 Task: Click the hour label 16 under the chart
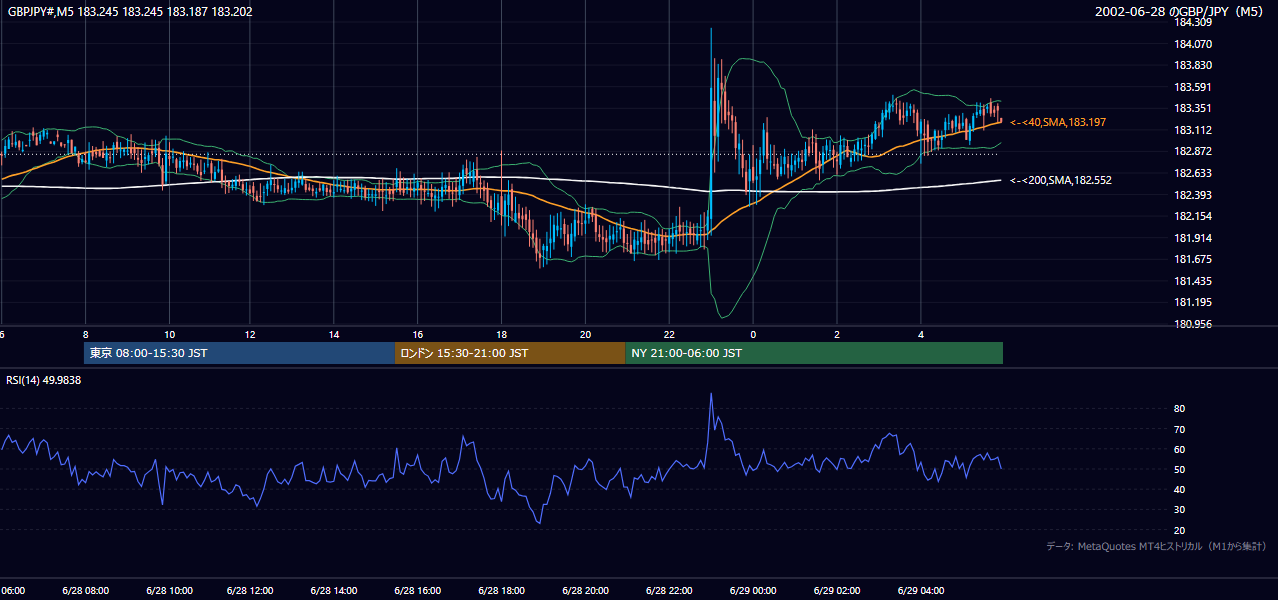pyautogui.click(x=418, y=335)
